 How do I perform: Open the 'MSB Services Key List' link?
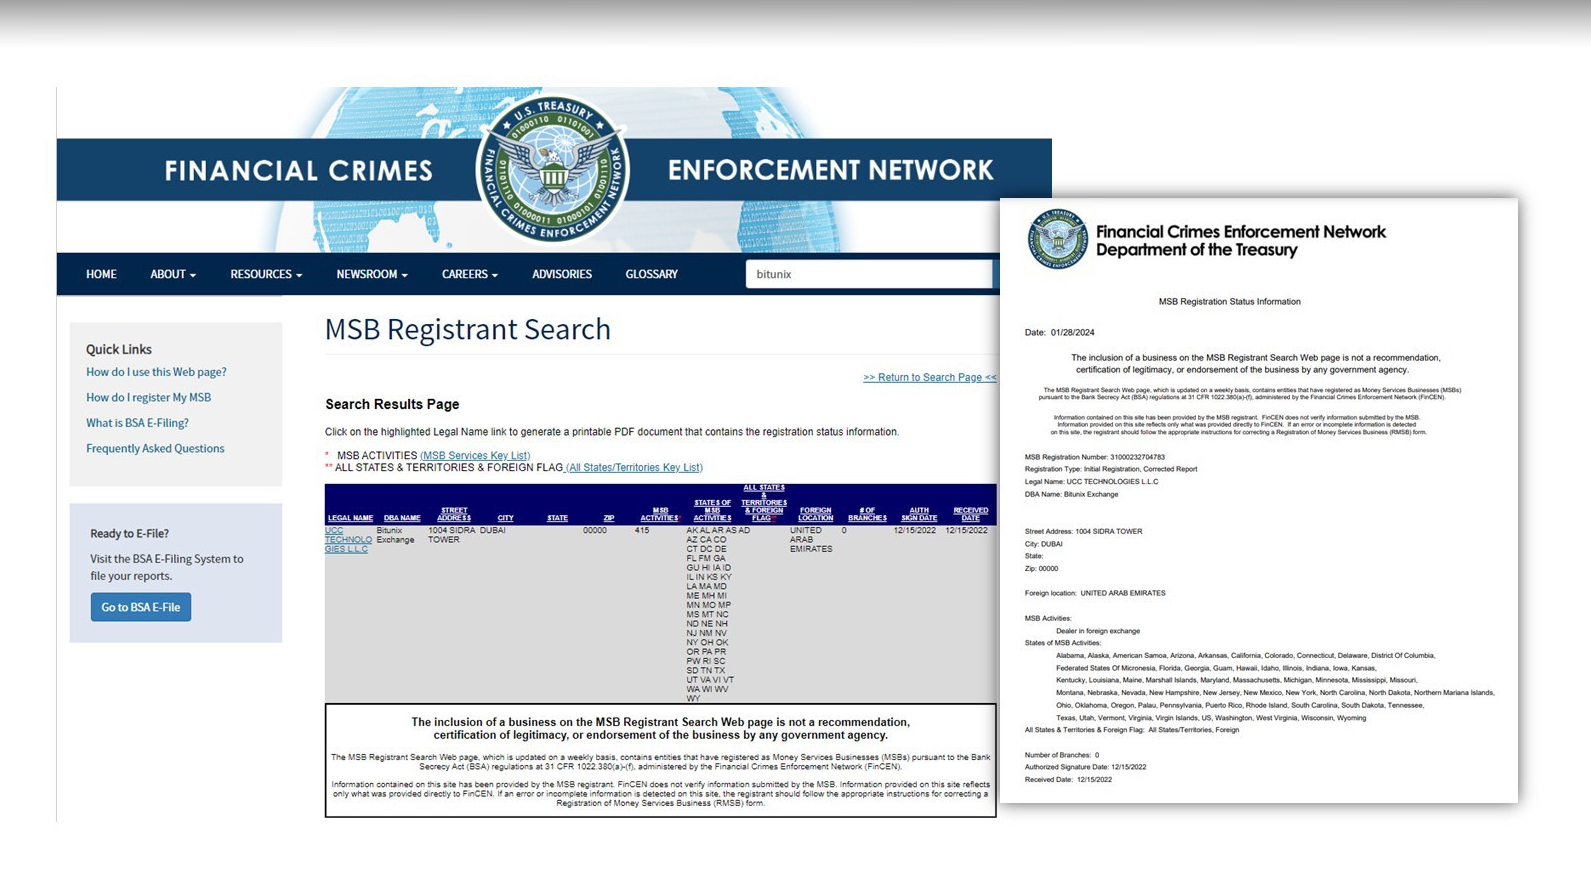pos(475,455)
